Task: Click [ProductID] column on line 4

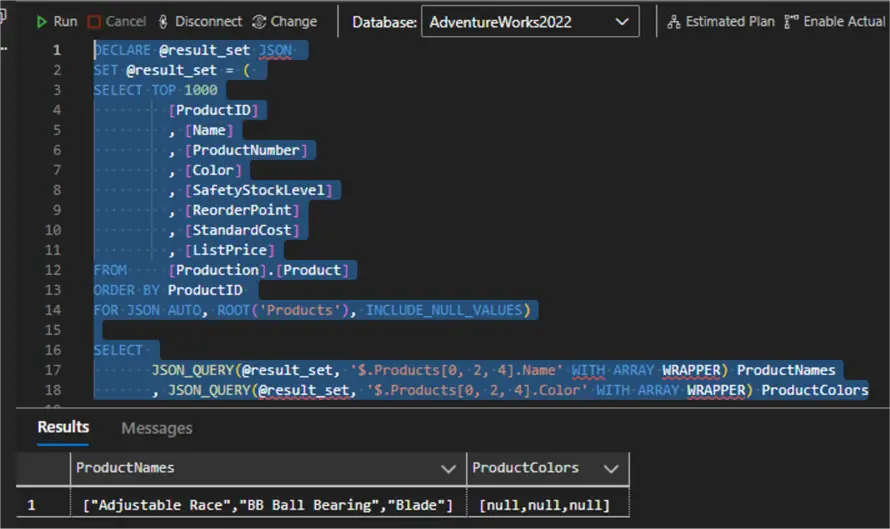Action: tap(213, 110)
